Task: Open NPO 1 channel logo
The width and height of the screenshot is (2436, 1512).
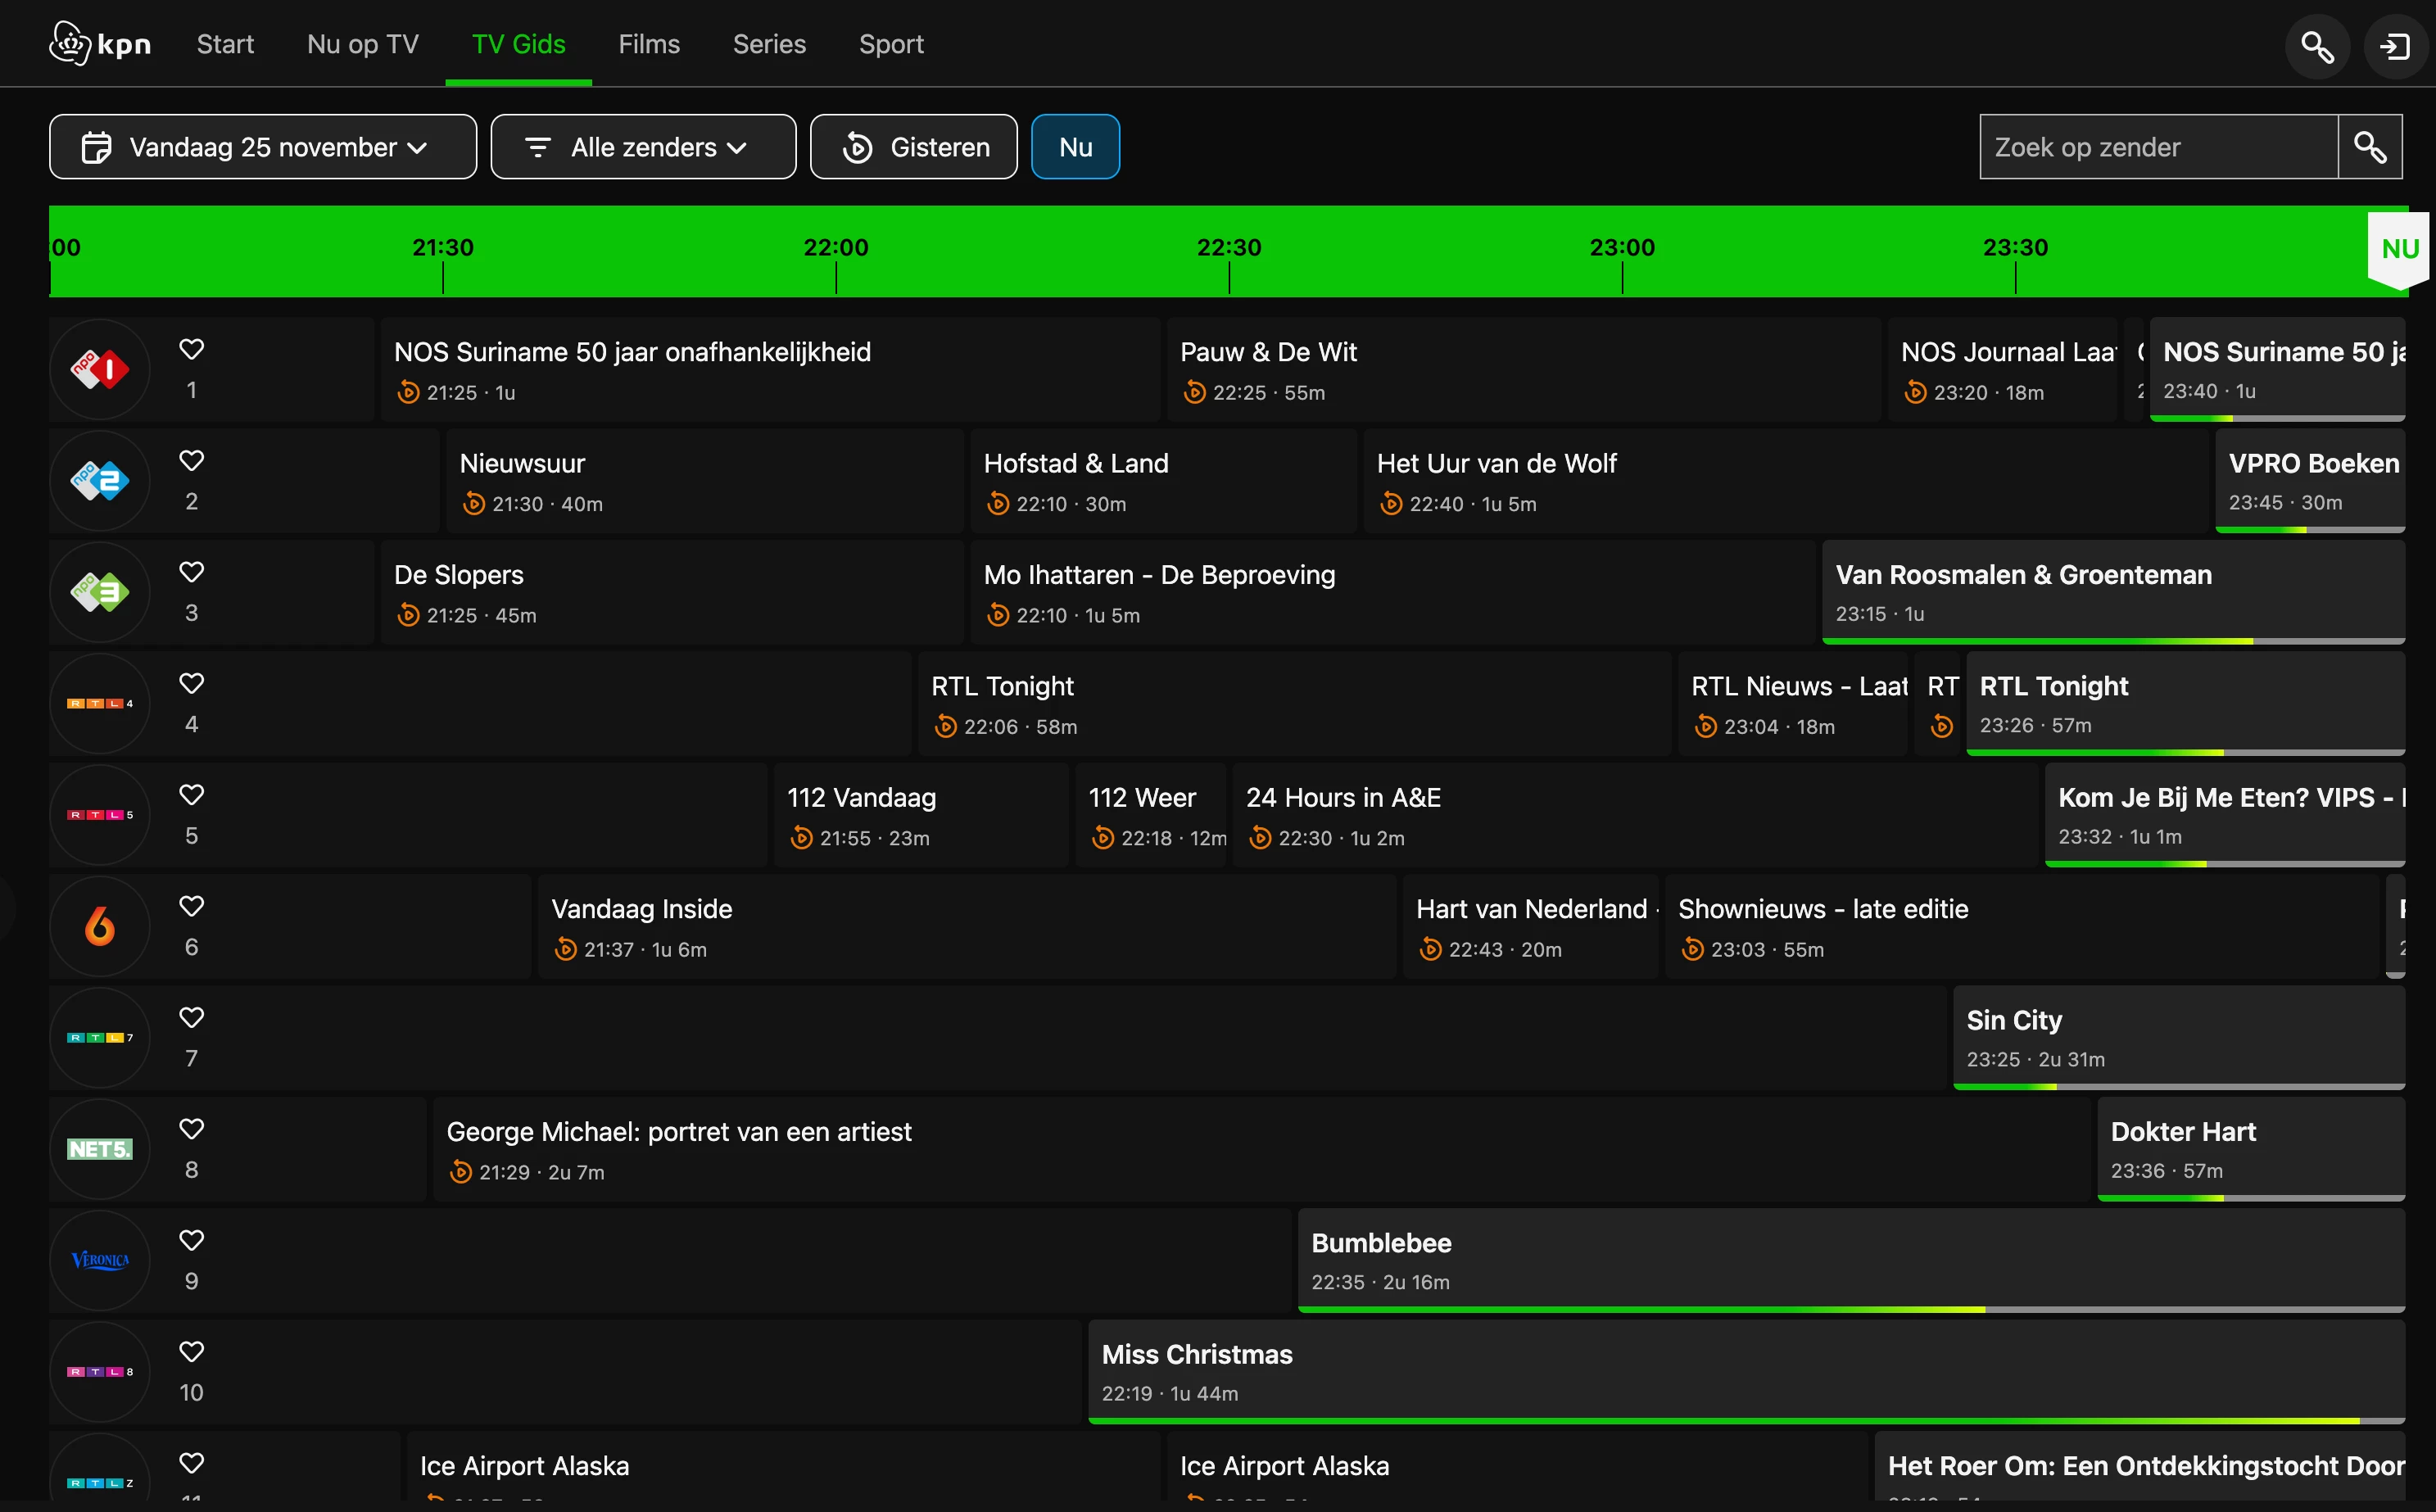Action: [100, 370]
